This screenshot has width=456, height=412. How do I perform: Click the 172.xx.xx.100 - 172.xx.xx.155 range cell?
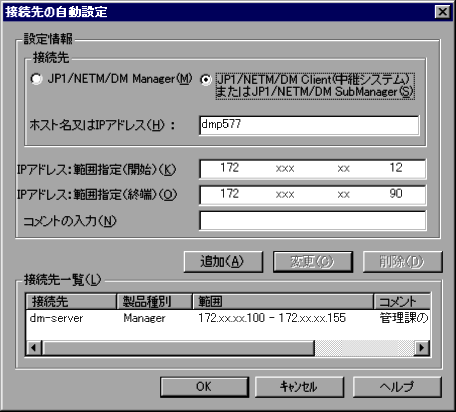[272, 318]
